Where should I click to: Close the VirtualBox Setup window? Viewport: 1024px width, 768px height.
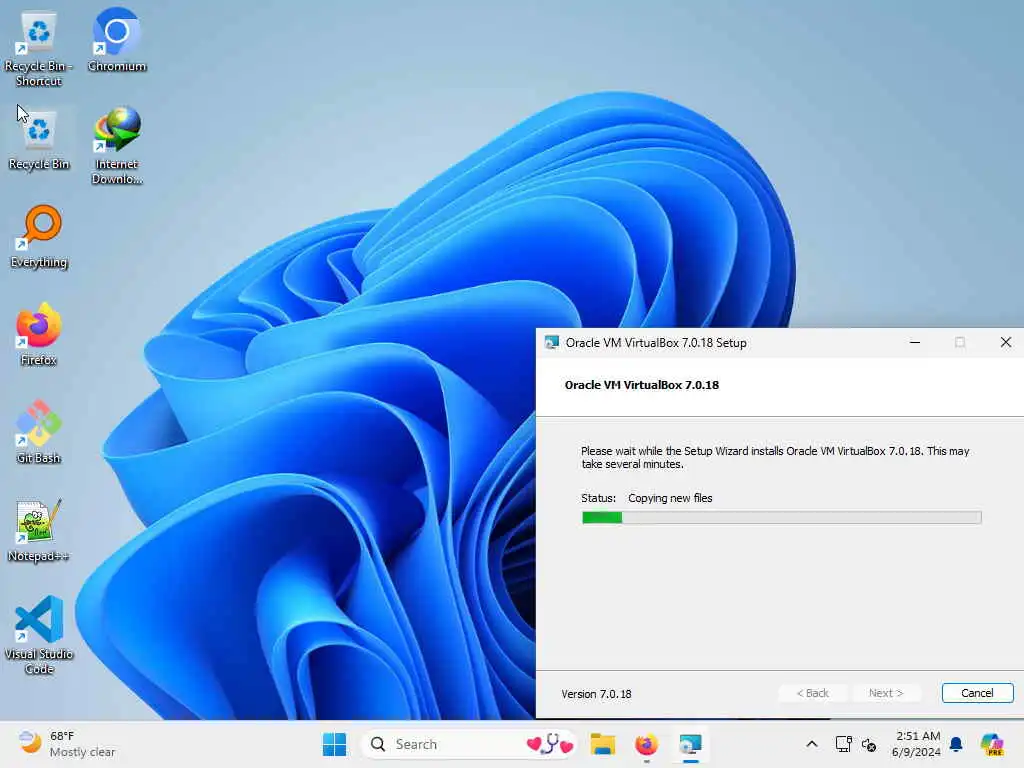(1006, 342)
